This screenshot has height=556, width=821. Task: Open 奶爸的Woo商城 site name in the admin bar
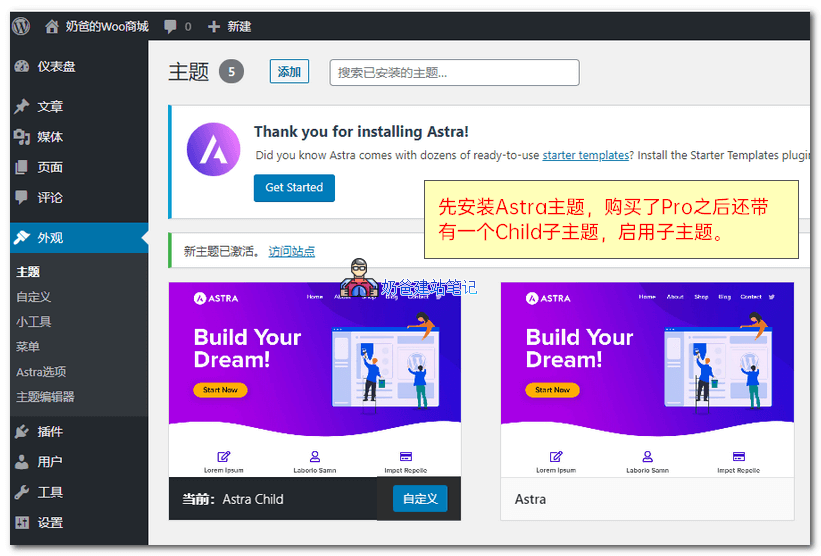(x=107, y=26)
